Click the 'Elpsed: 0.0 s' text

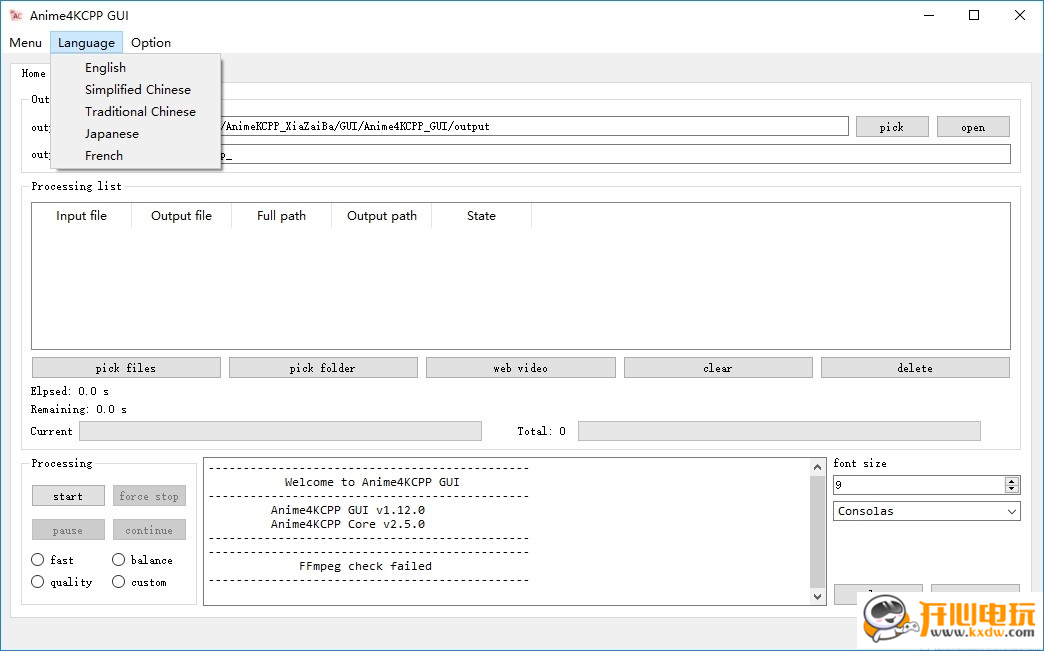(x=69, y=391)
